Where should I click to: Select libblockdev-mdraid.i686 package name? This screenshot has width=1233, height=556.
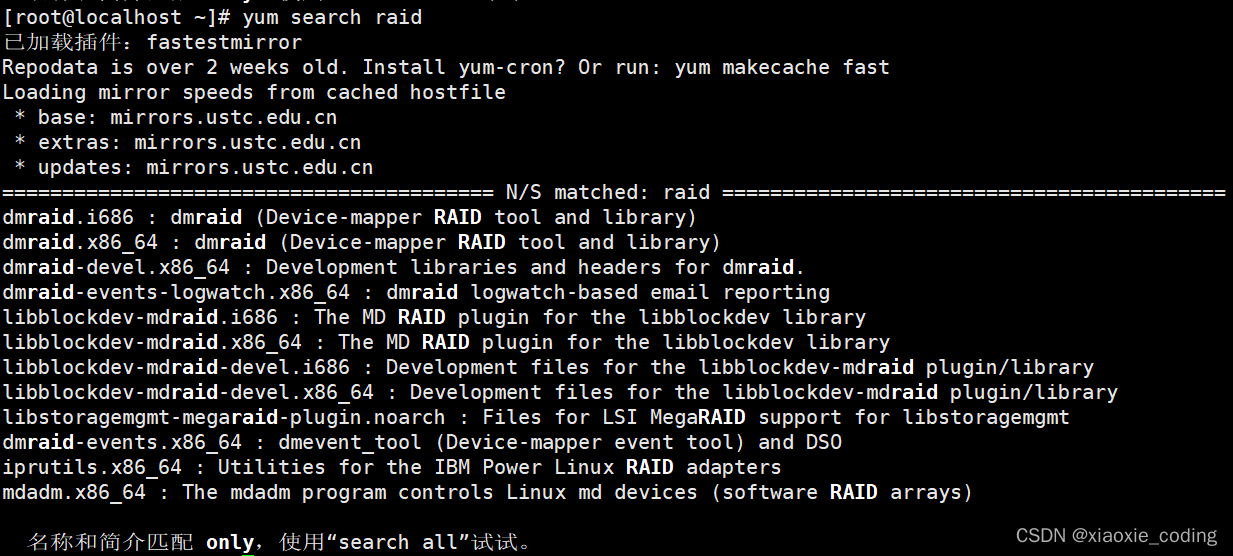140,317
